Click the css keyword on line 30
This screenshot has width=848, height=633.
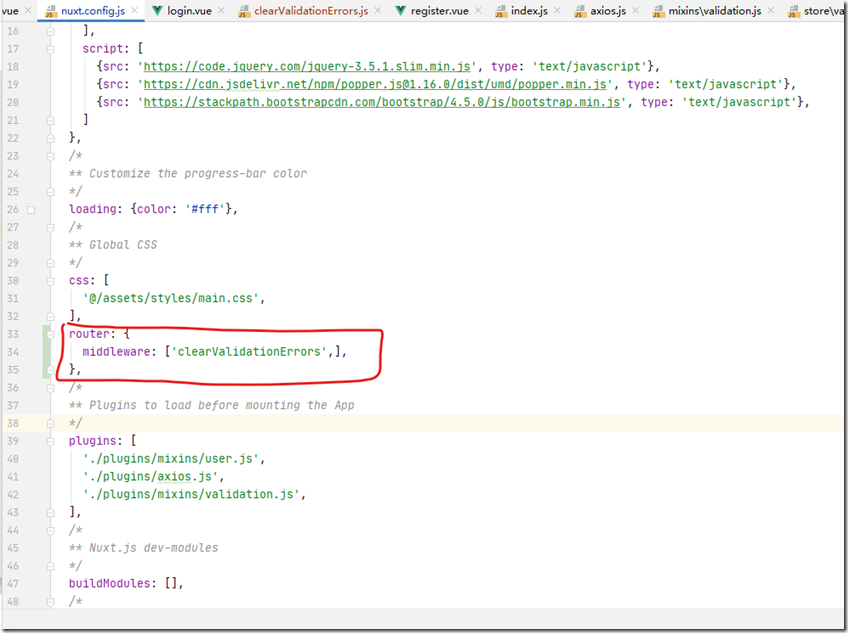point(78,280)
